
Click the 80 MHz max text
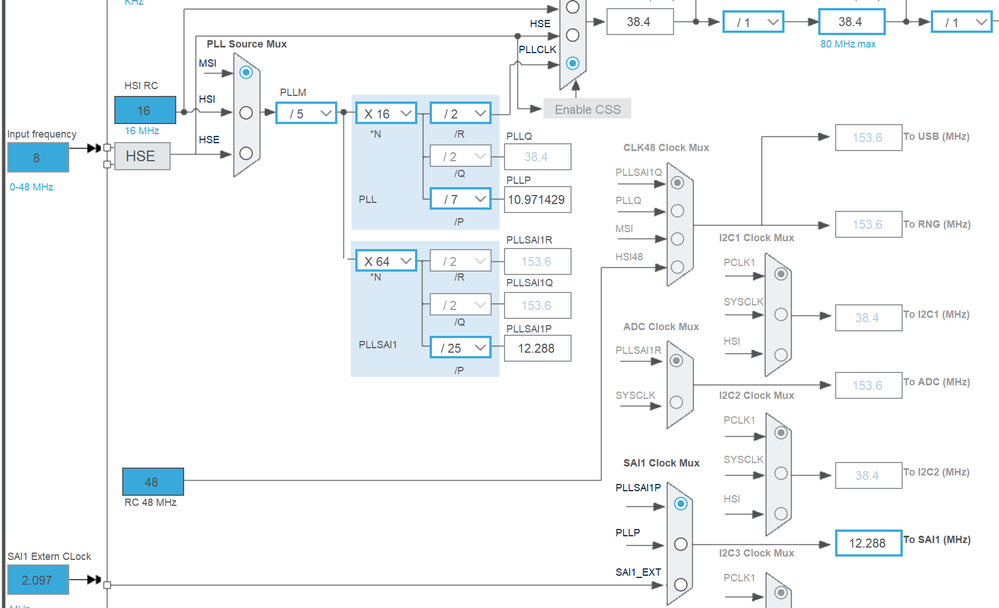click(848, 44)
